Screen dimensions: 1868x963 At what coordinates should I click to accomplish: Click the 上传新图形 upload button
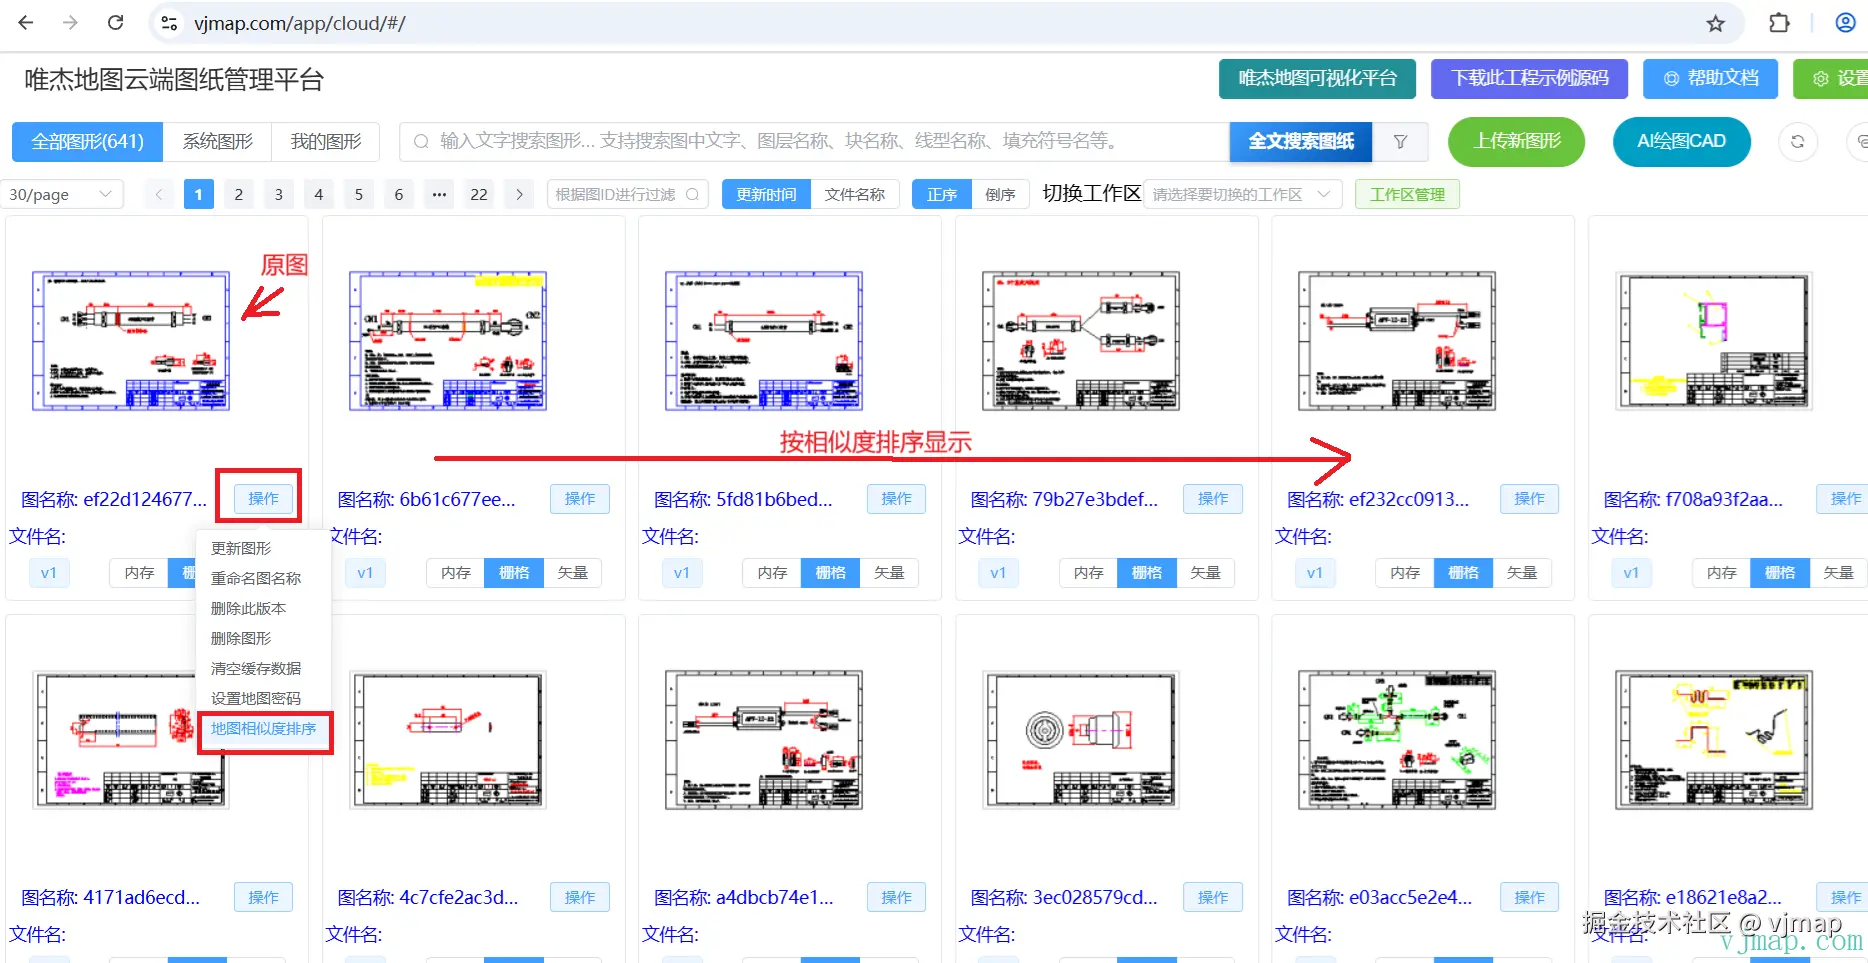tap(1517, 142)
